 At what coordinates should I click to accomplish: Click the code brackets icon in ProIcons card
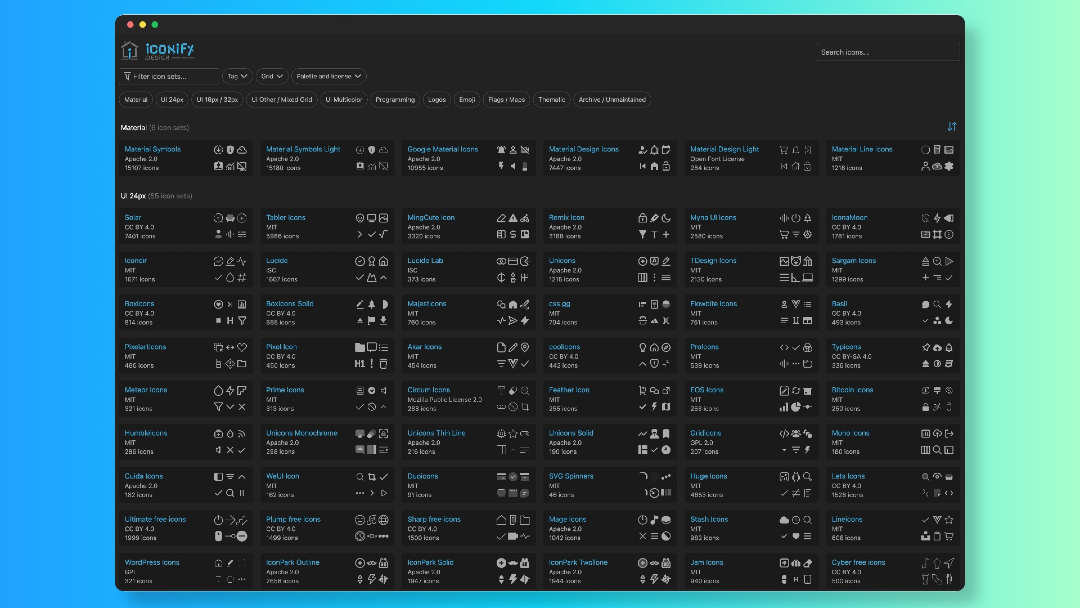[x=784, y=348]
